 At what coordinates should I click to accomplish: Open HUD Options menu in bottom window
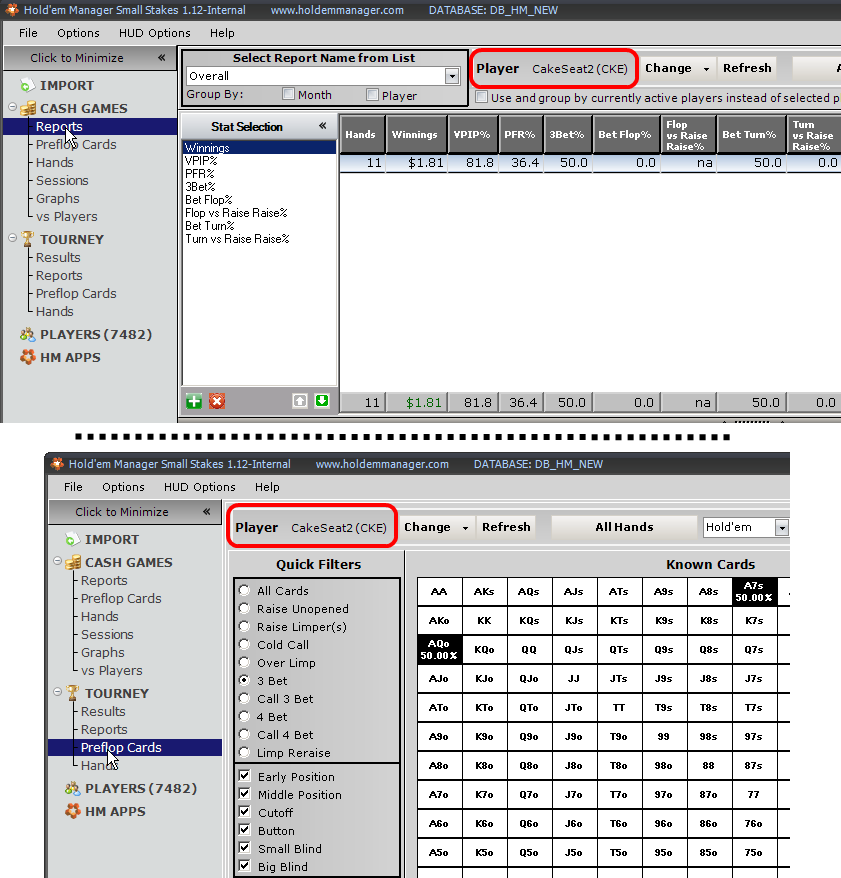pos(199,487)
